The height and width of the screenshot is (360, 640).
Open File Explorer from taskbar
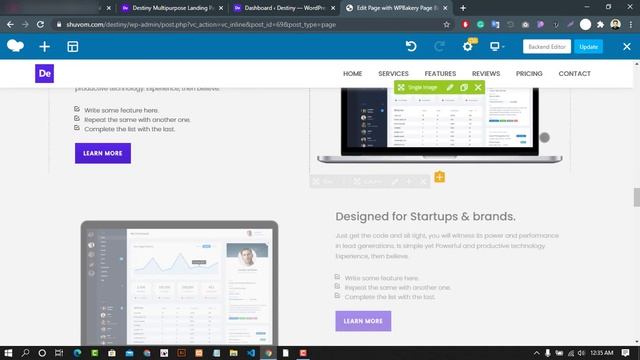[233, 353]
